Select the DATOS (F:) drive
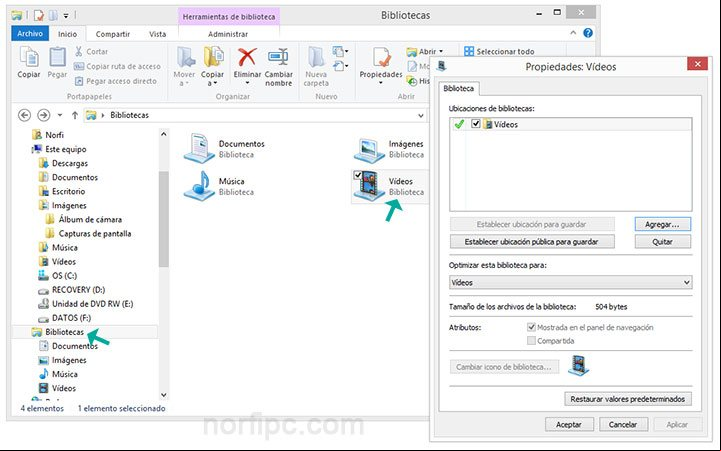This screenshot has height=451, width=721. point(65,318)
